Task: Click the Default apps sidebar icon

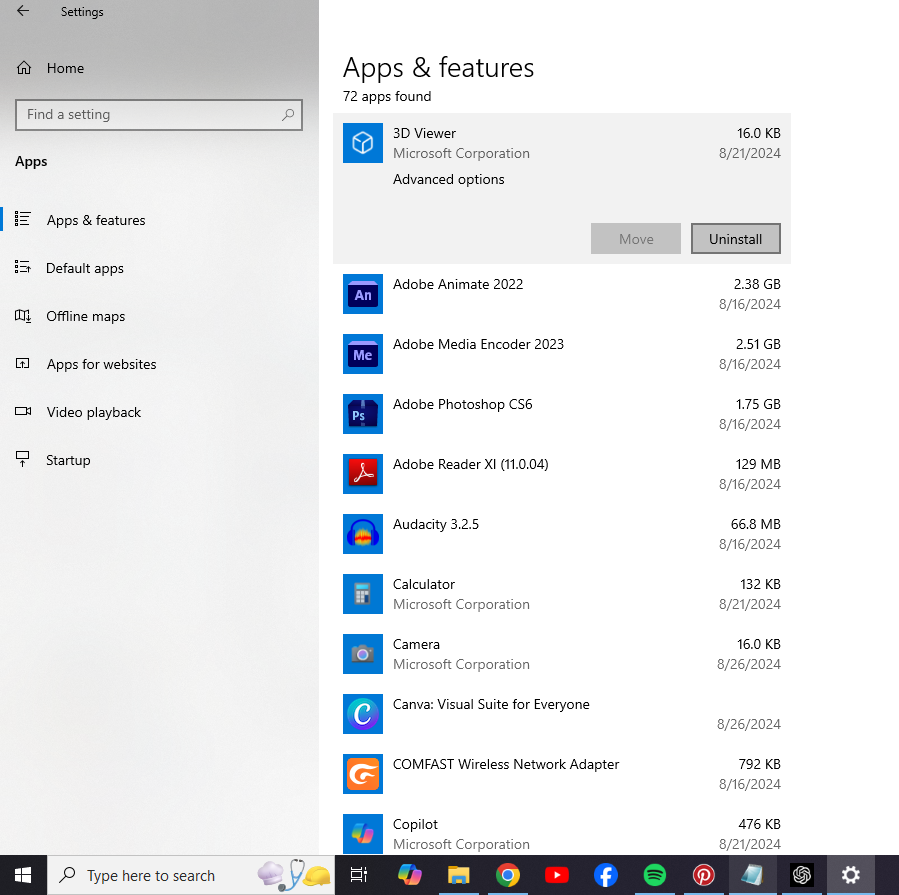Action: click(22, 267)
